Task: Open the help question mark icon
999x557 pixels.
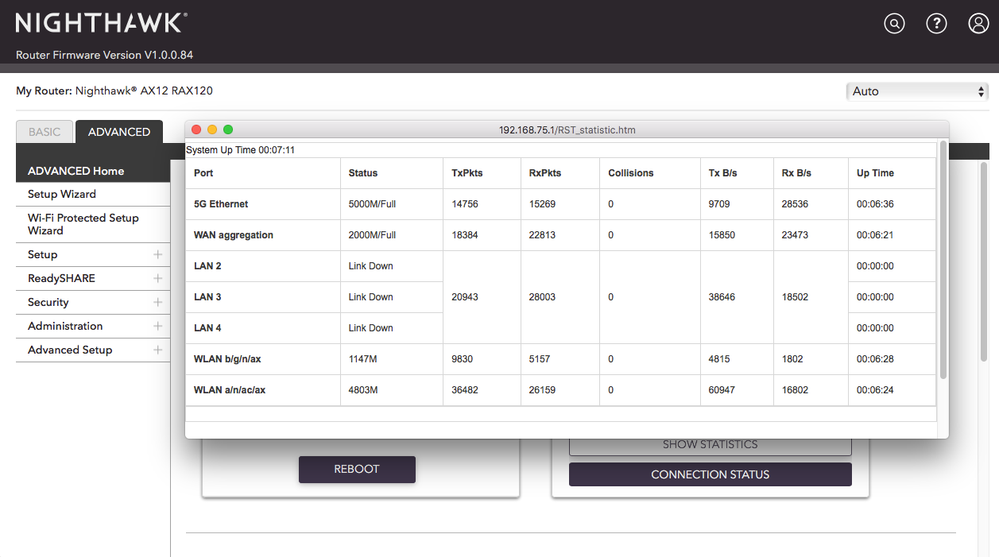Action: (936, 24)
